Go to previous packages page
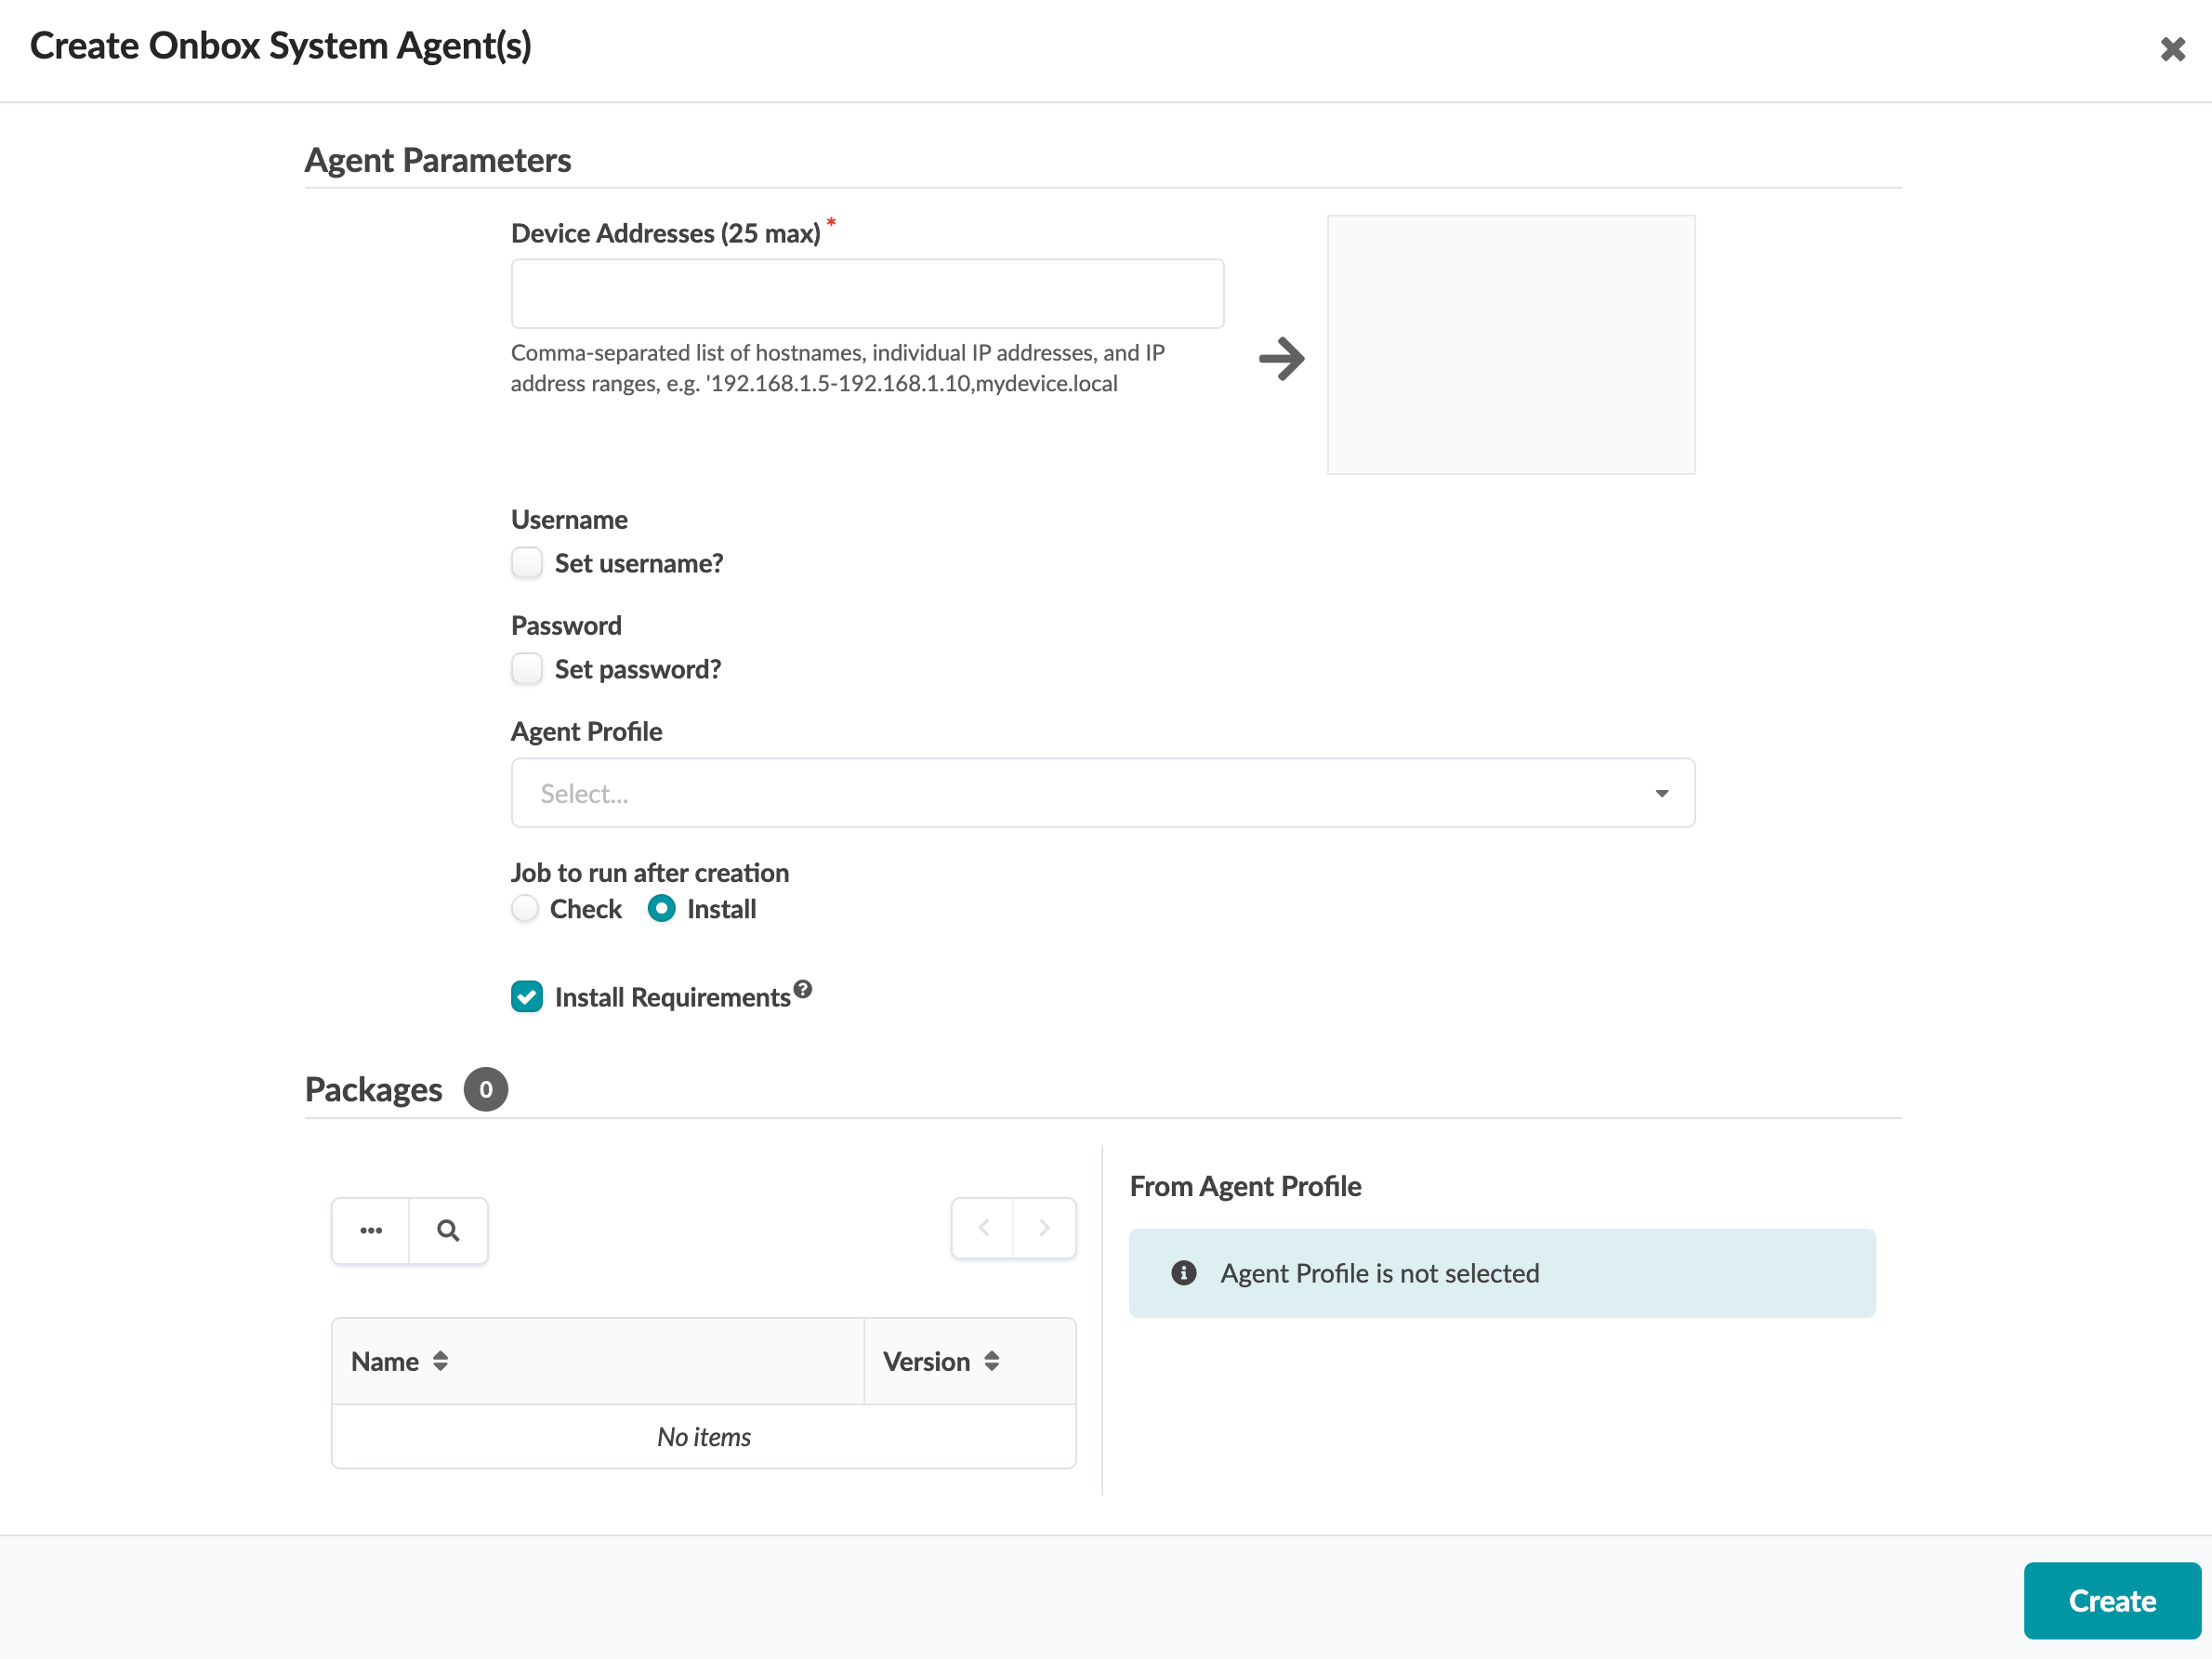The image size is (2212, 1659). [x=983, y=1228]
